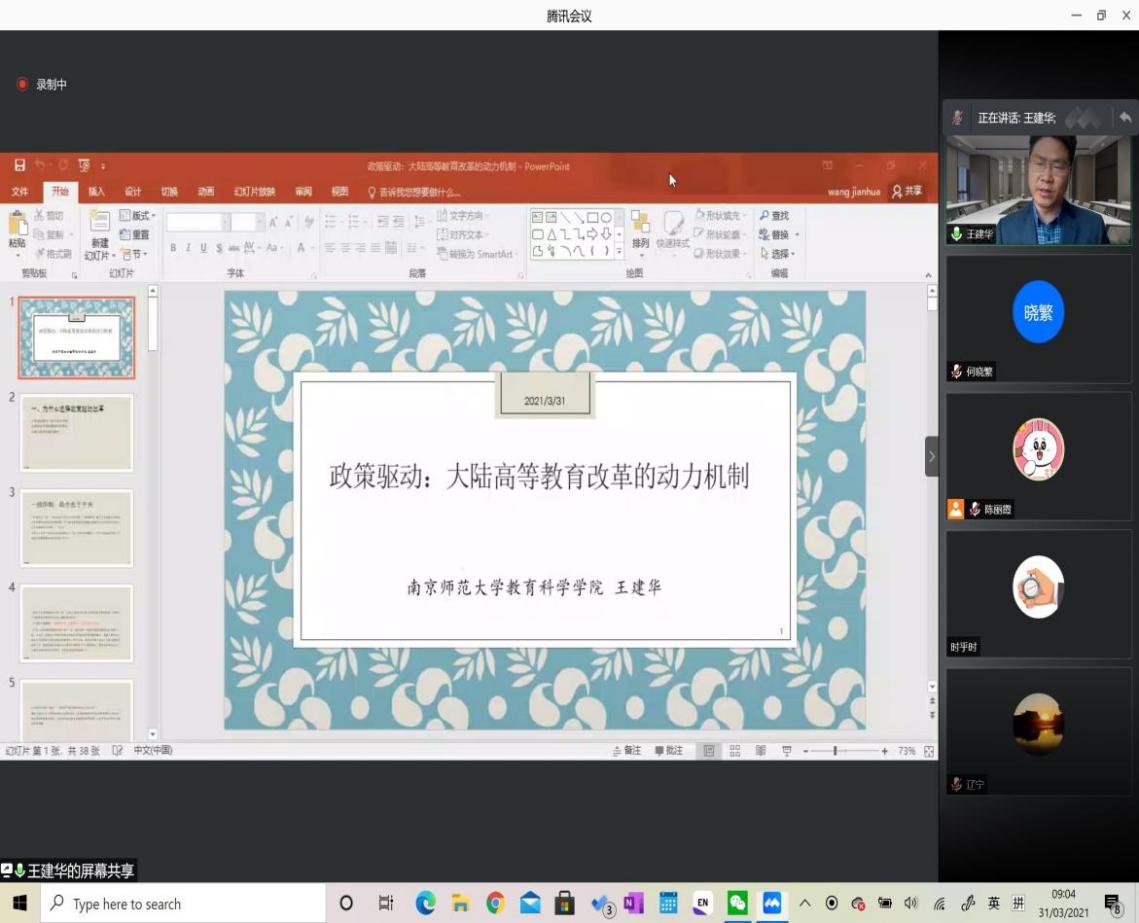This screenshot has height=923, width=1139.
Task: Open the Arrange (排列) tool
Action: [x=640, y=230]
